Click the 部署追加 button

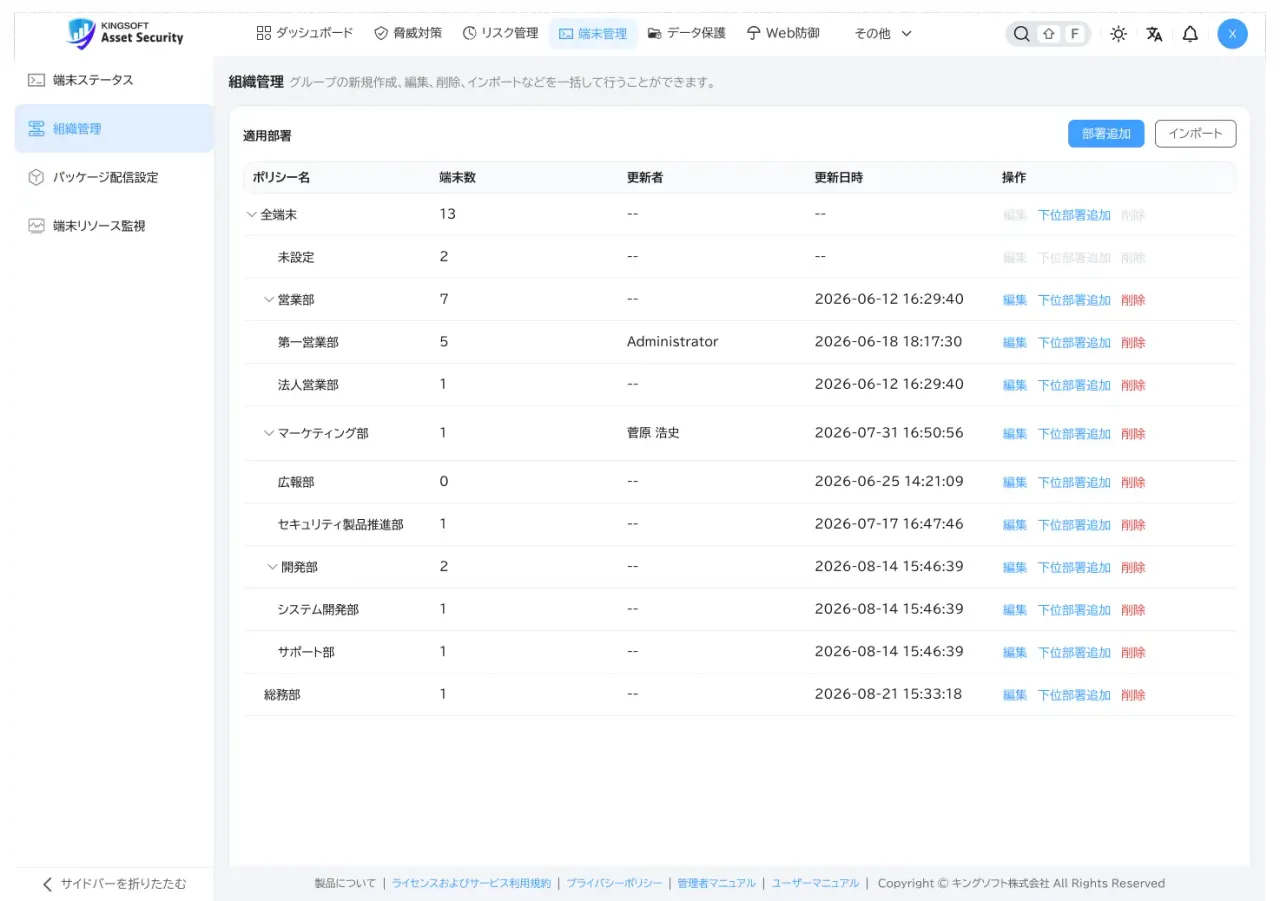[1106, 134]
